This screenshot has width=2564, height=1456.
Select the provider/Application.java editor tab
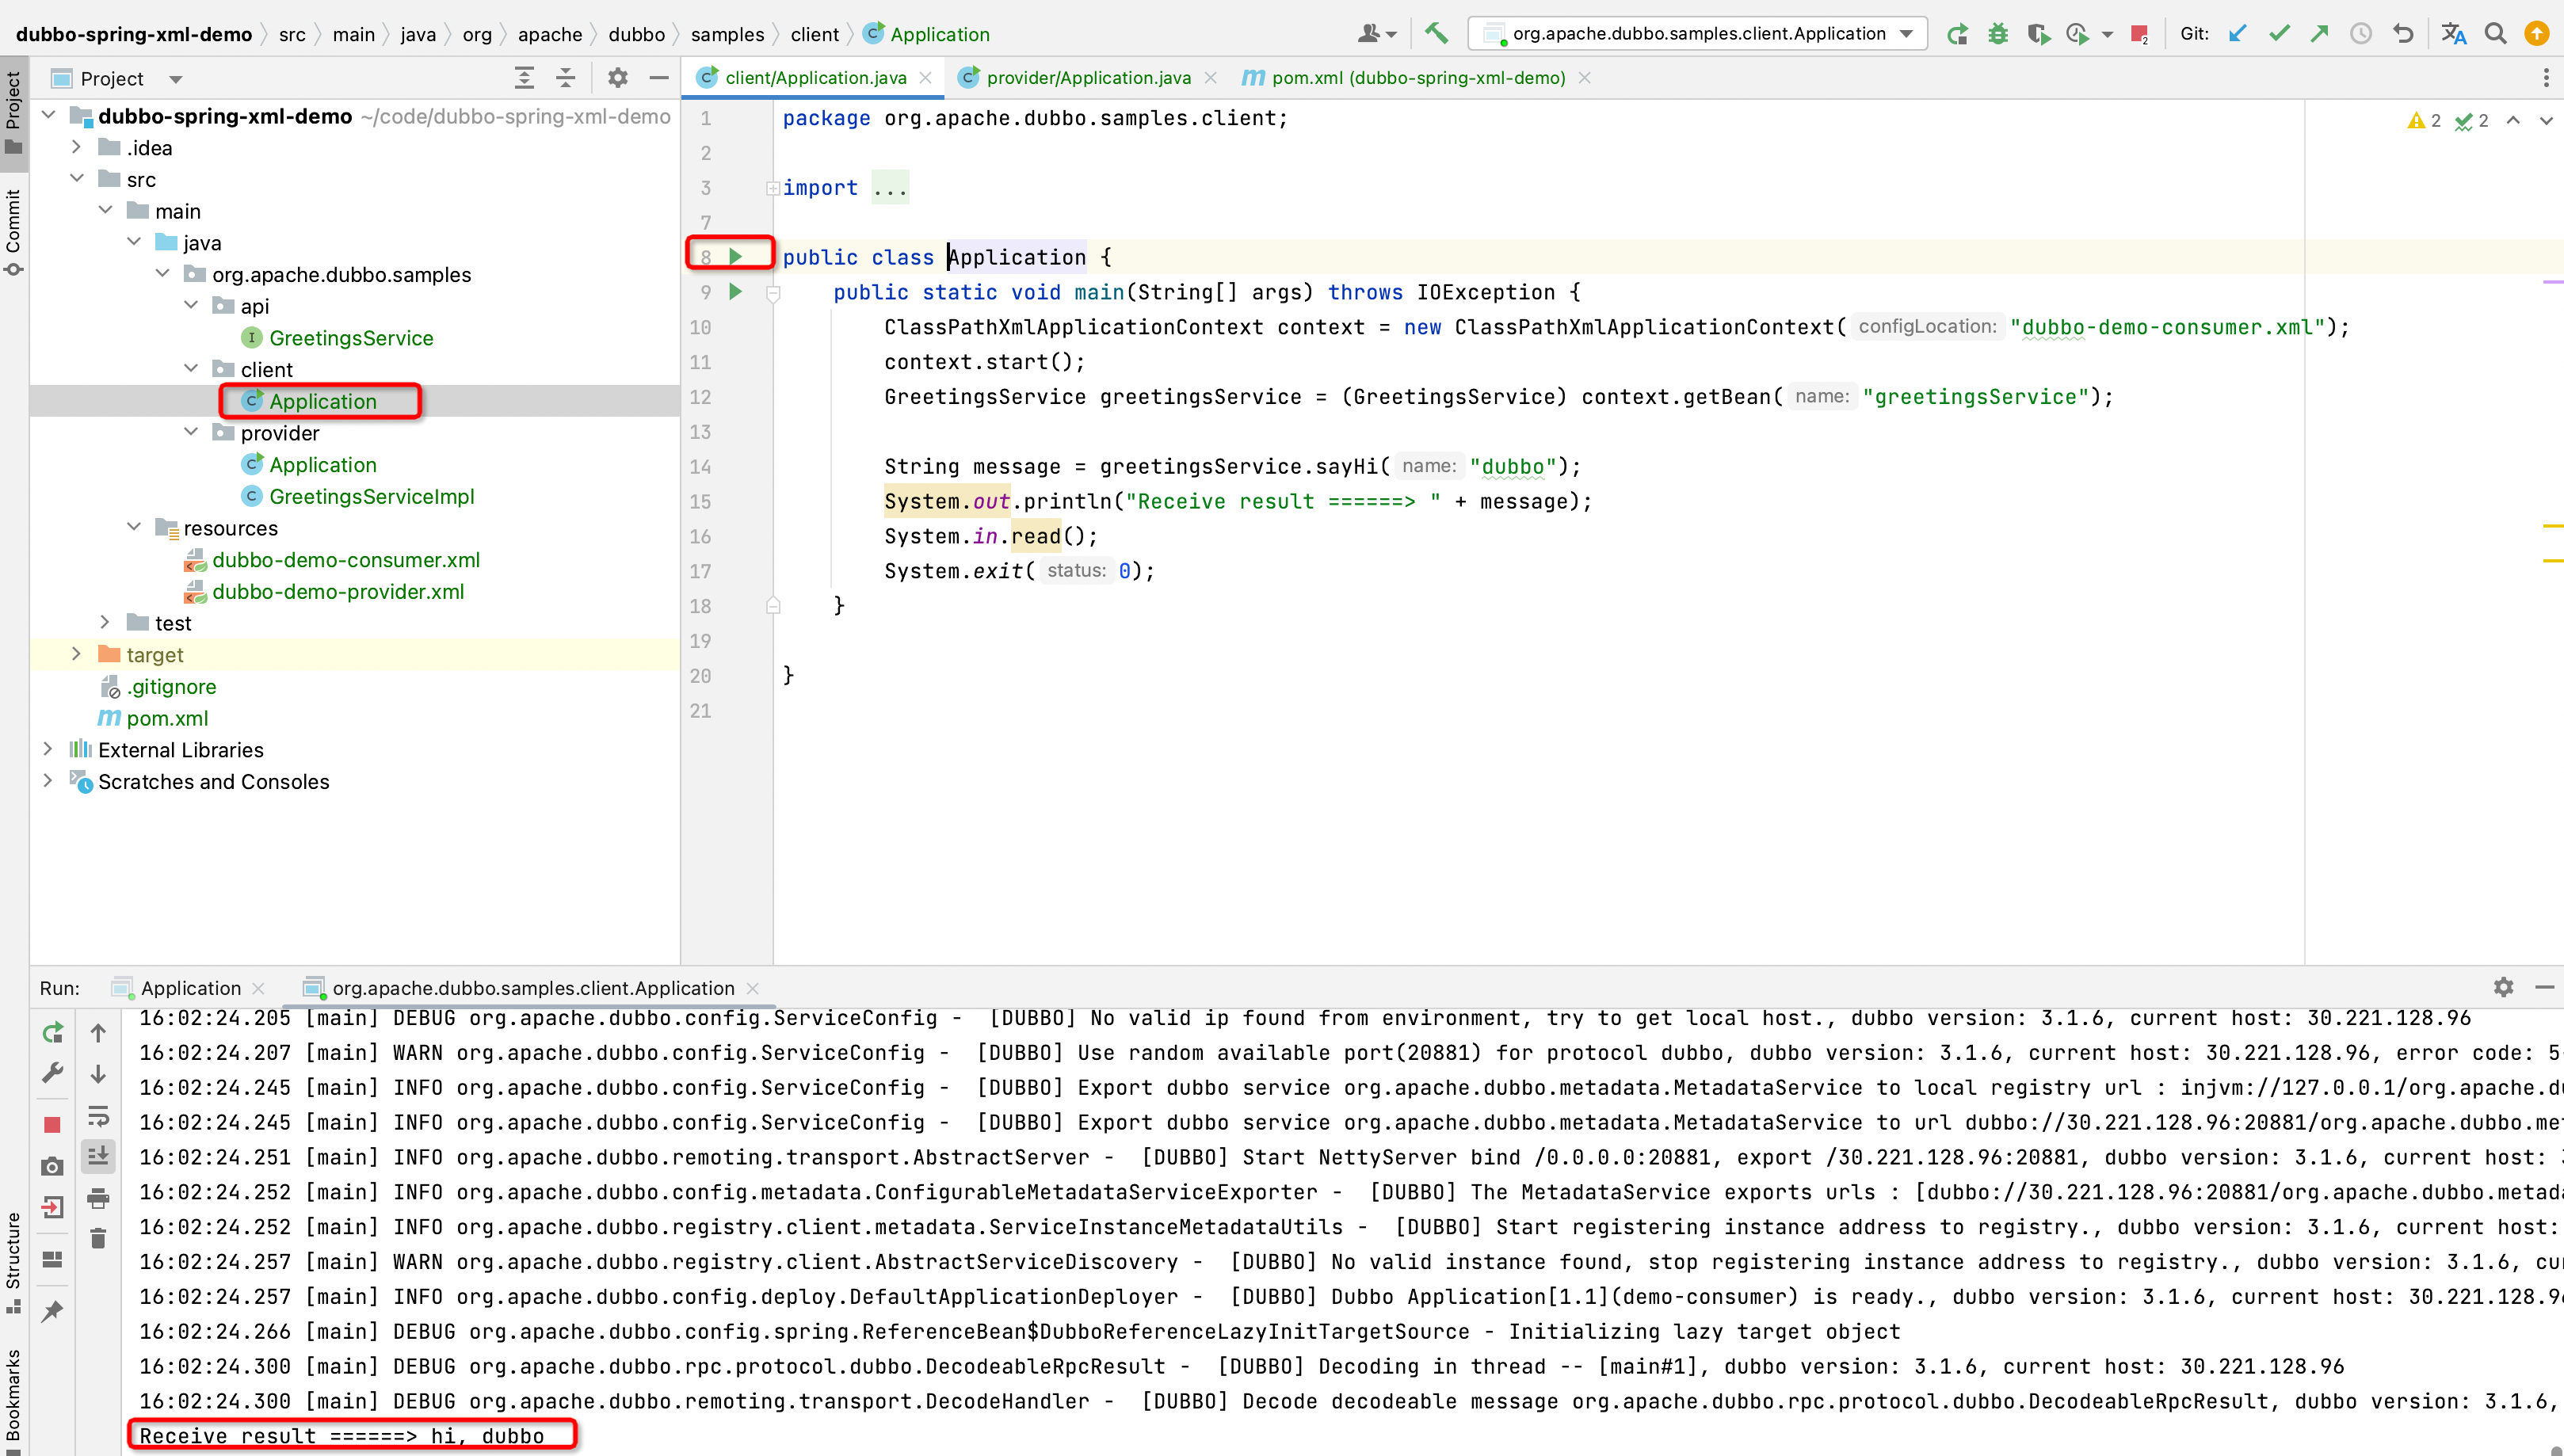pos(1078,78)
